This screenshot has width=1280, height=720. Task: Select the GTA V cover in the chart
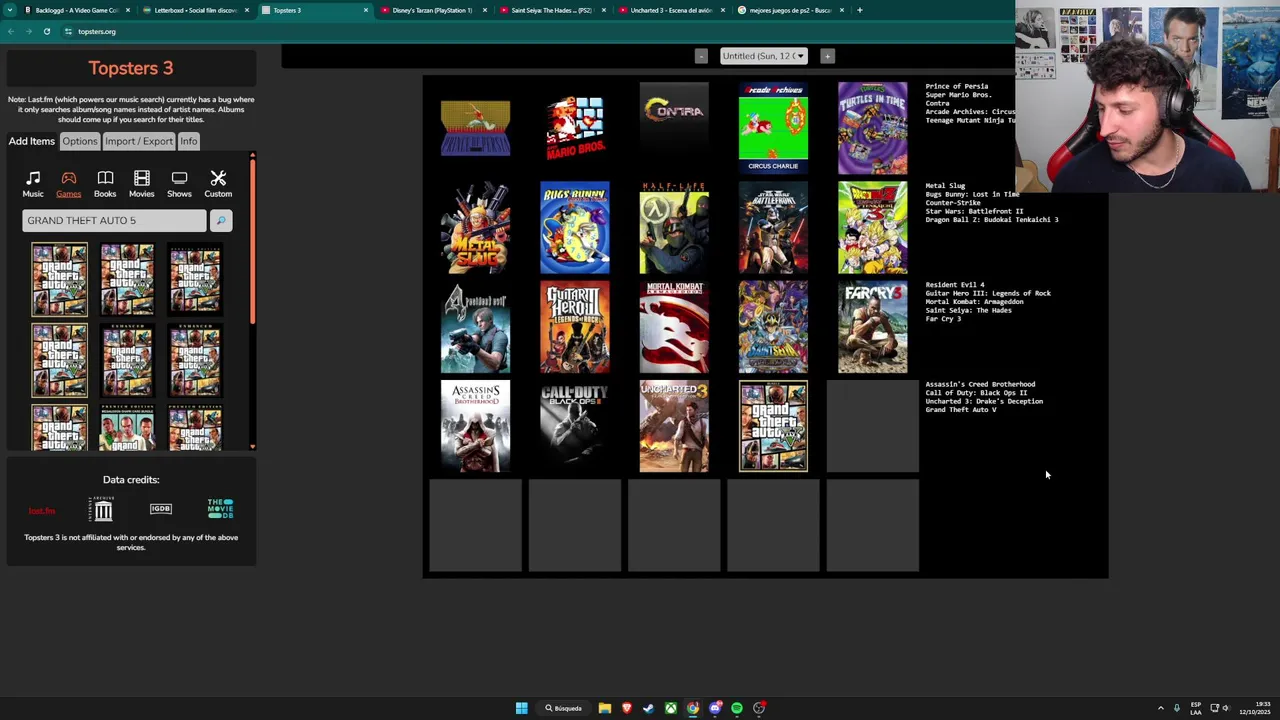773,426
